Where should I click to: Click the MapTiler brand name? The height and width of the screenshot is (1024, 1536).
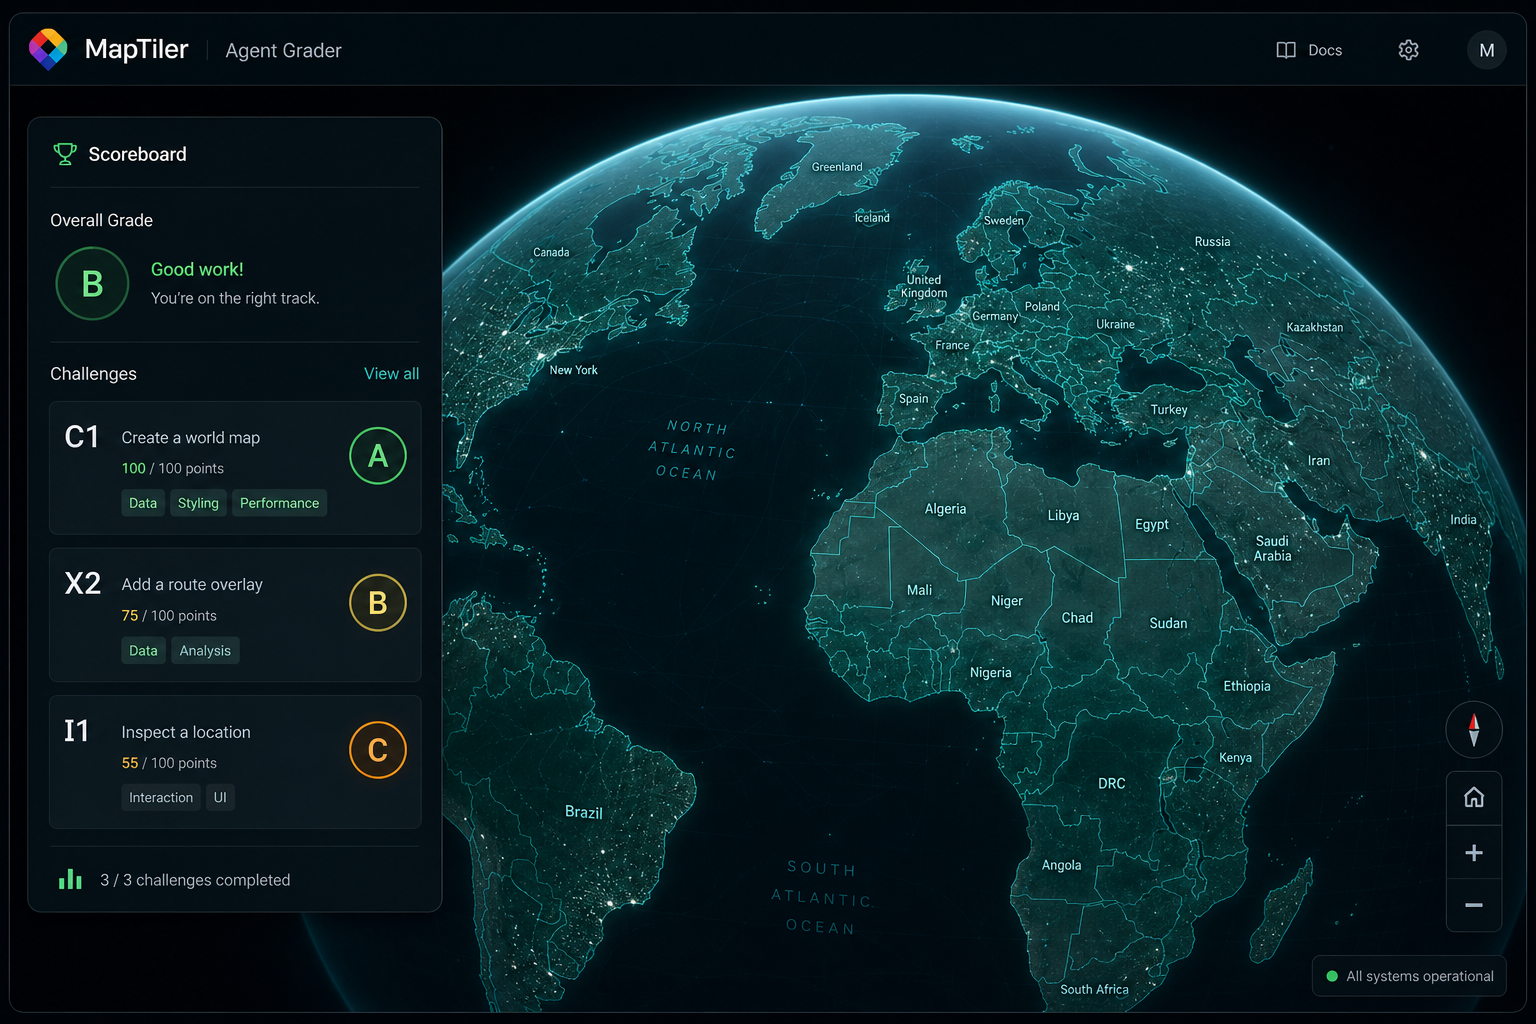[x=137, y=49]
